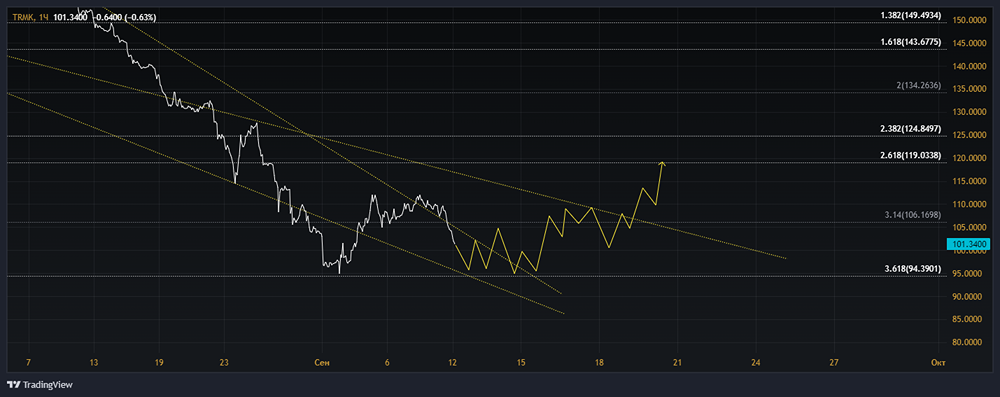
Task: Select the current price tag 101.3400 on the price axis
Action: coord(968,244)
